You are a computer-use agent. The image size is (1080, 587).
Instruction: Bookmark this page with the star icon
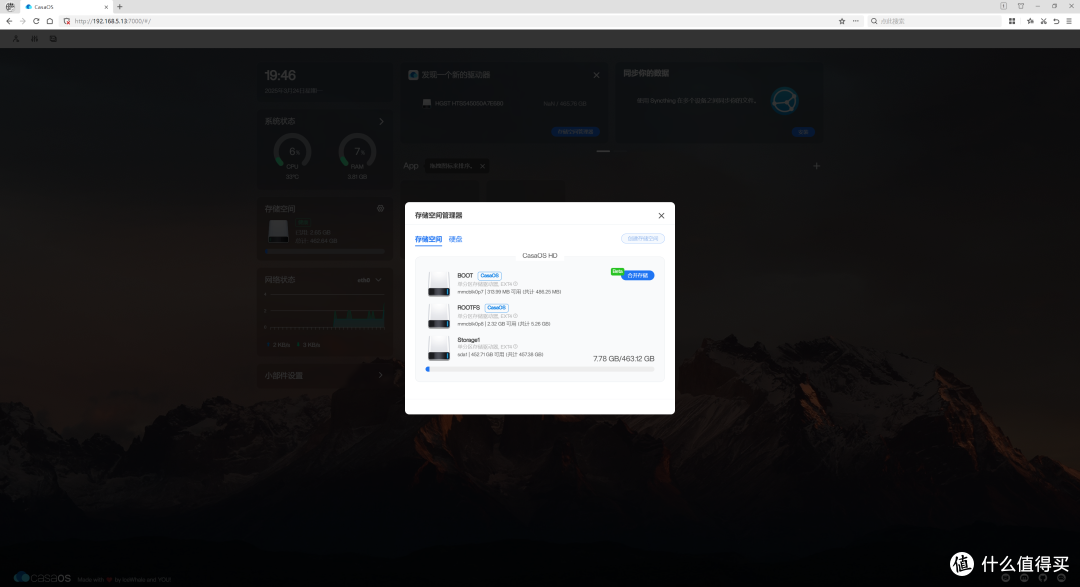click(842, 21)
